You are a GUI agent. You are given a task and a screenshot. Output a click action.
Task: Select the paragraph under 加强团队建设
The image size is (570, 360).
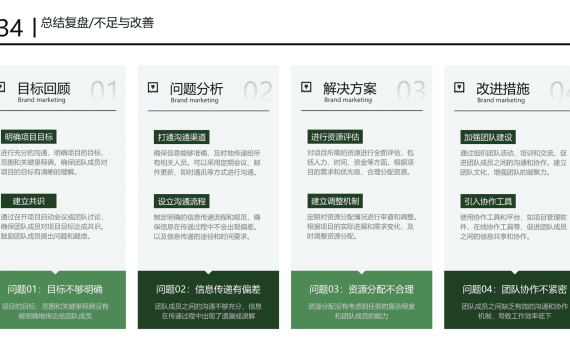[x=514, y=163]
